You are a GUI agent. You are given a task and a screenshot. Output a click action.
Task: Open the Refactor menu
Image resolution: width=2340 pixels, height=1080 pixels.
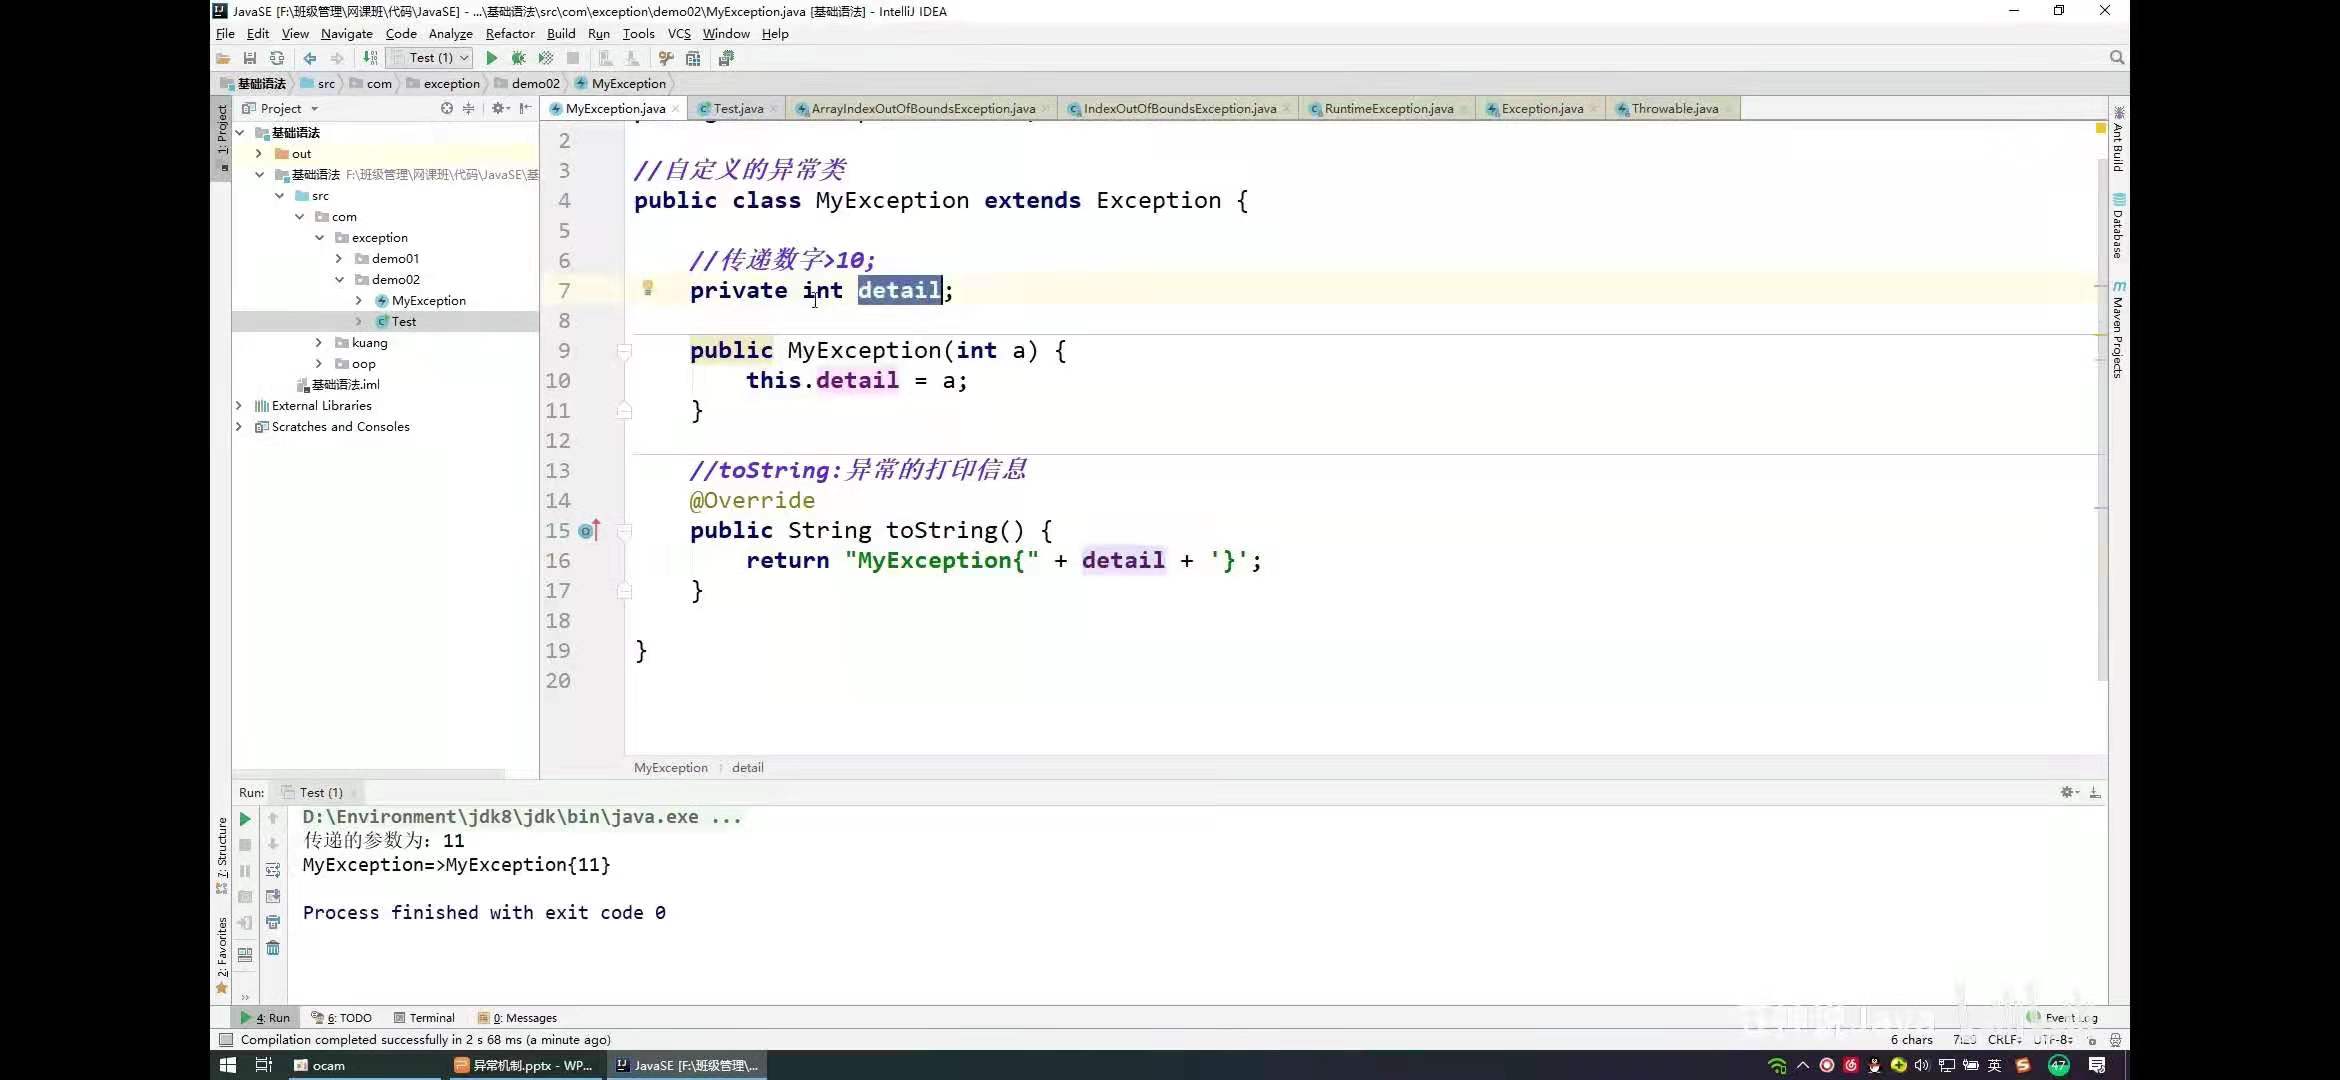pos(509,33)
